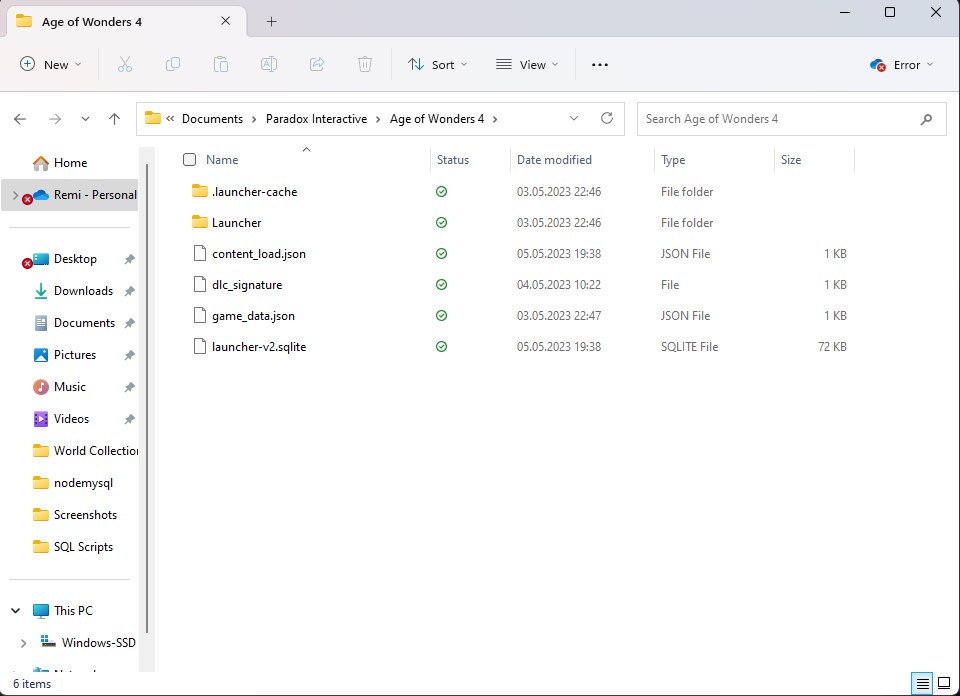Open the OneDrive Error status dropdown
This screenshot has height=696, width=960.
tap(901, 65)
